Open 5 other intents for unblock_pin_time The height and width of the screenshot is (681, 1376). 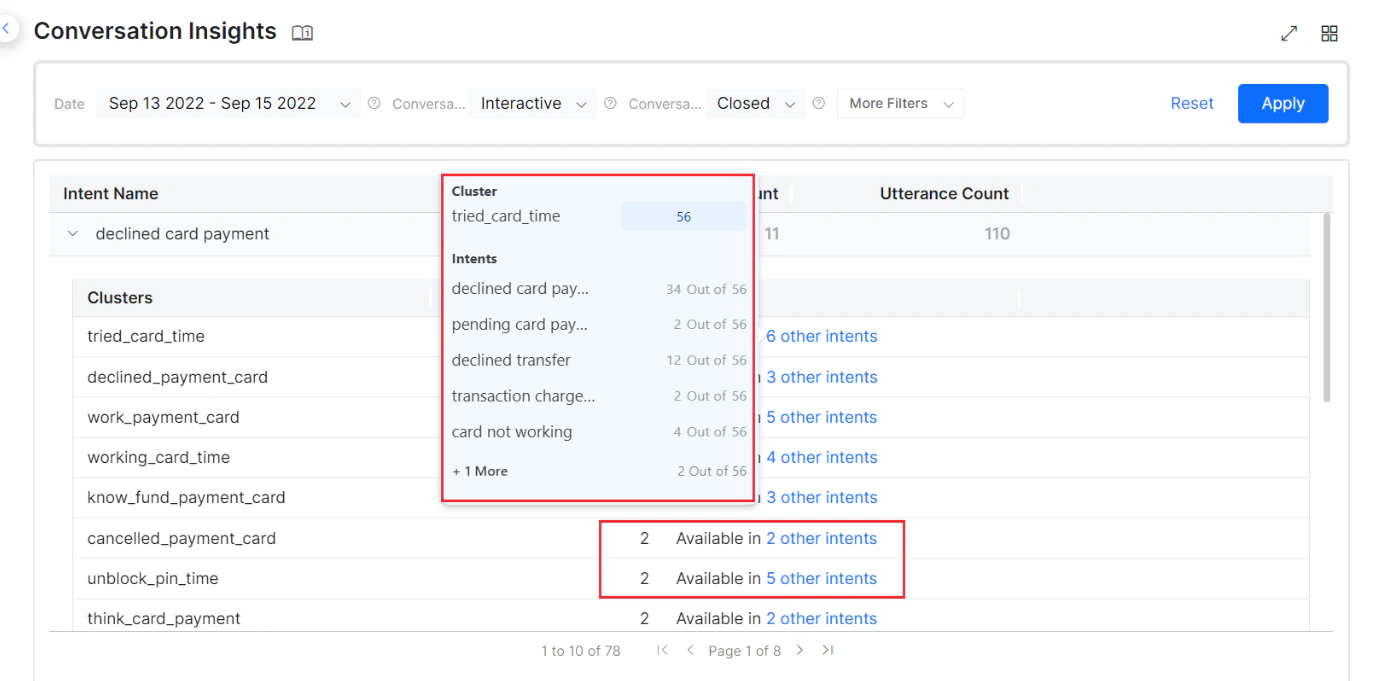click(x=822, y=578)
